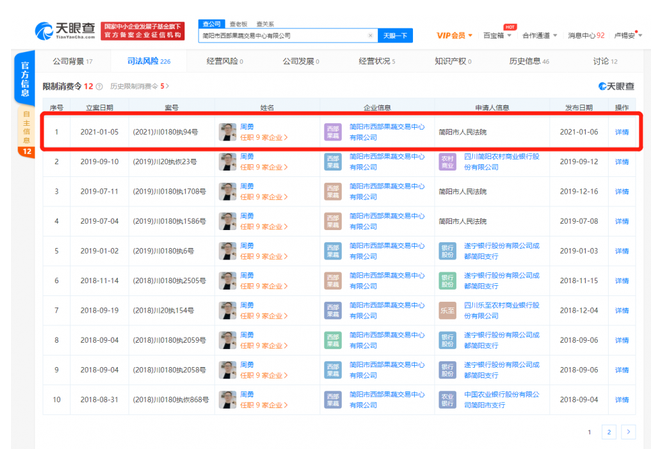Screen dimensions: 661x466
Task: Click the person photo in row 6
Action: (x=228, y=281)
